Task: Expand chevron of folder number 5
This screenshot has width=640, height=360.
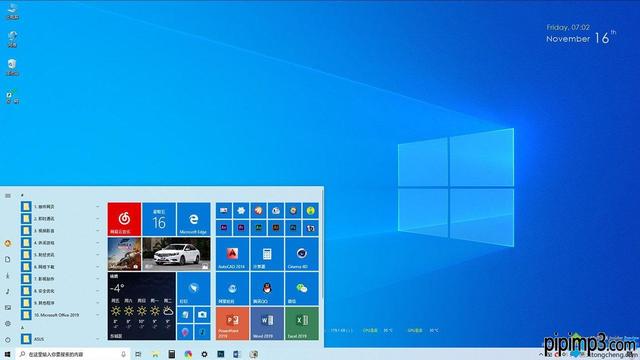Action: [98, 255]
